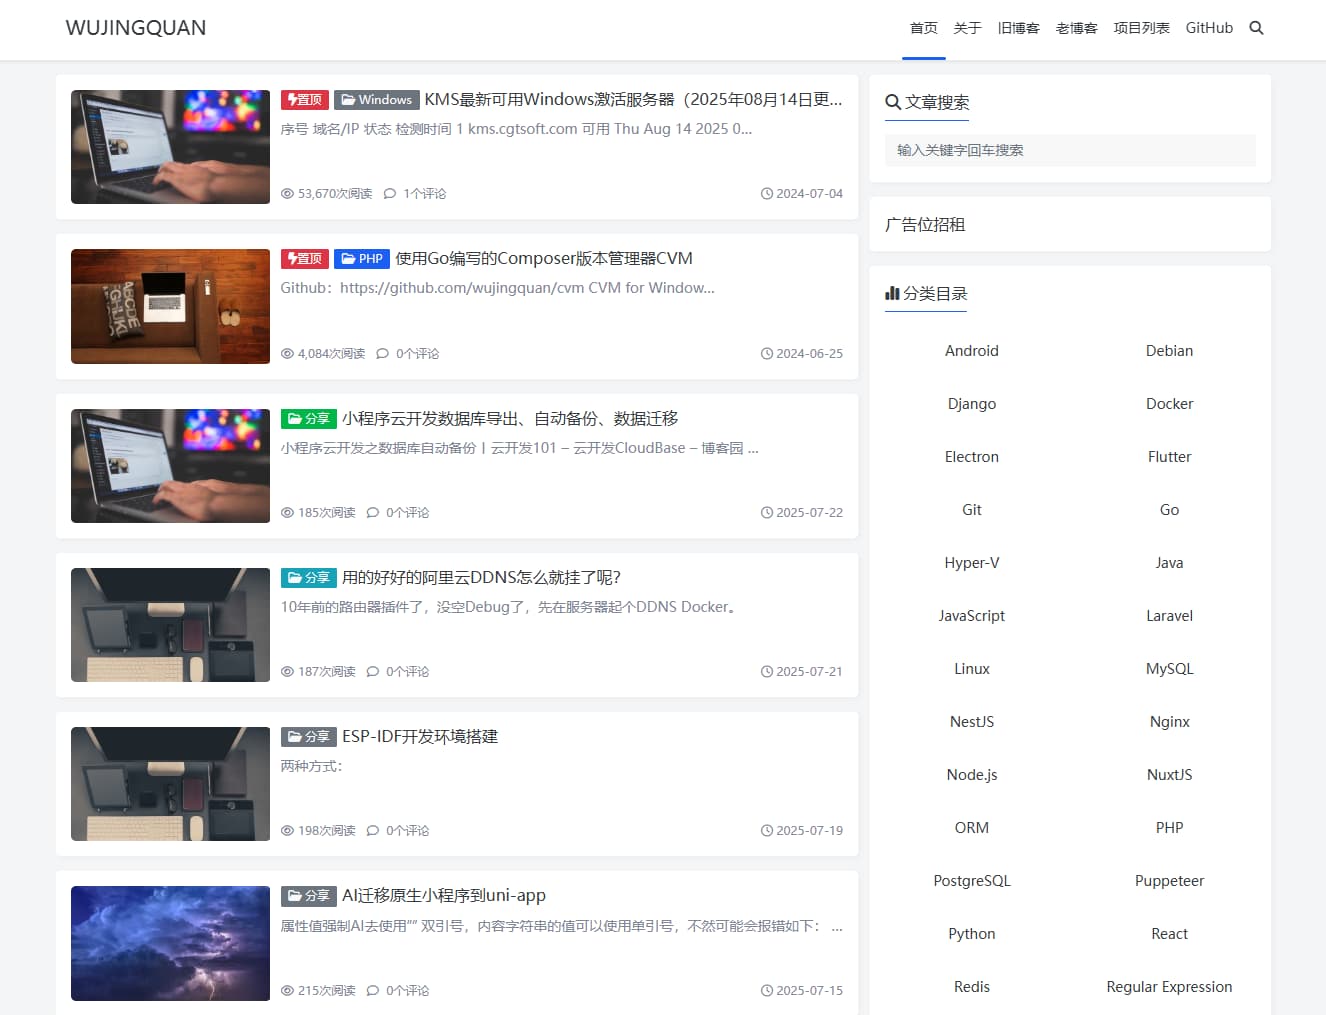Go to 项目列表 in the top navigation

[1141, 28]
